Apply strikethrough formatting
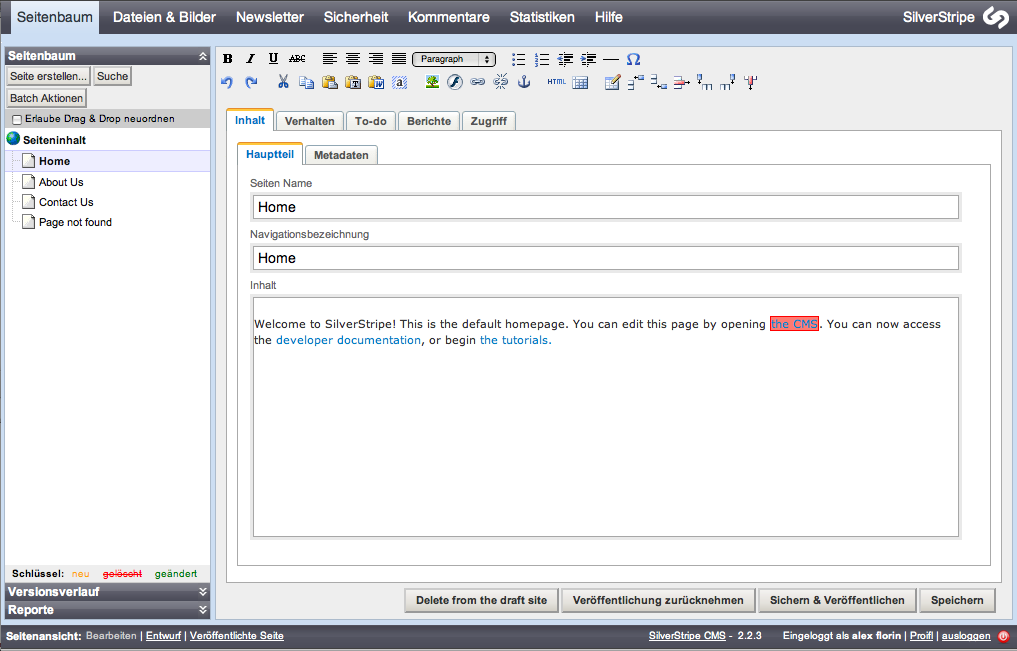 [x=297, y=59]
